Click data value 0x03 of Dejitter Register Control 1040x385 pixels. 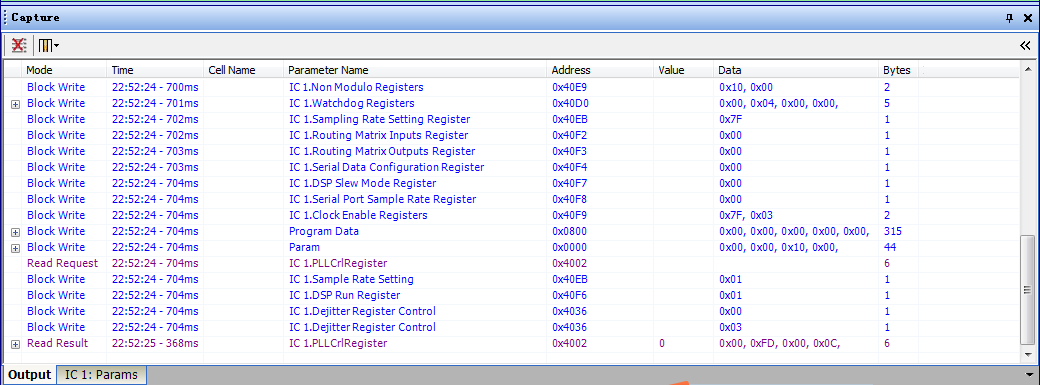point(730,327)
